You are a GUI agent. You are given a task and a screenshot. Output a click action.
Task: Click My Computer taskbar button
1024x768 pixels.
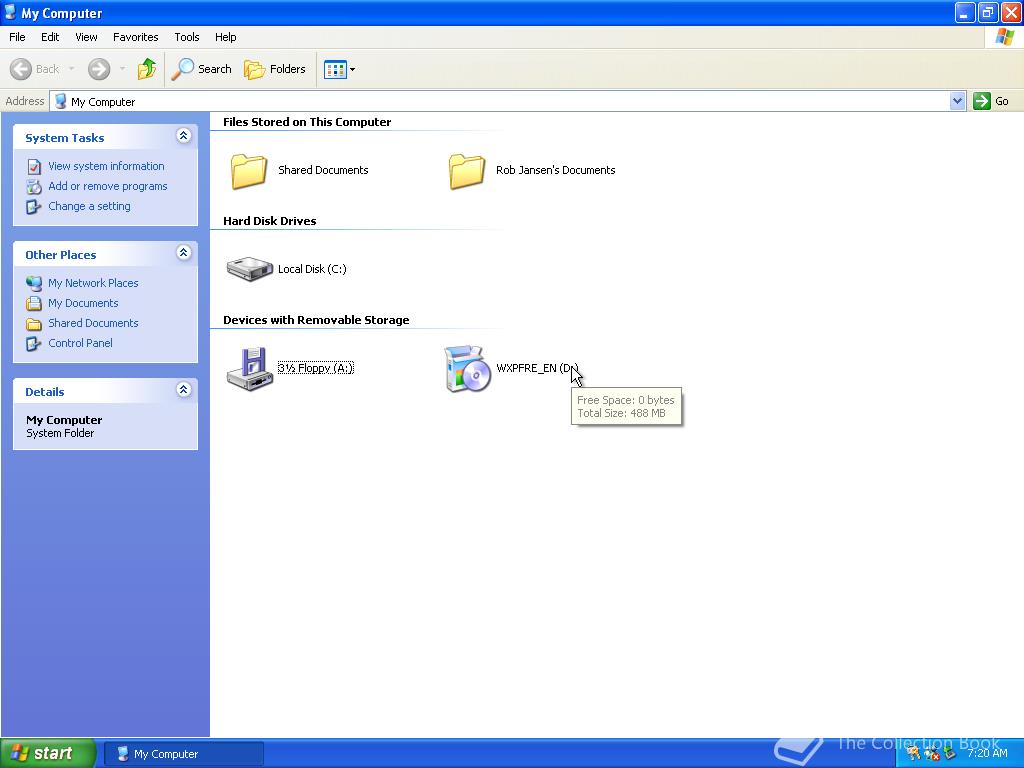pyautogui.click(x=184, y=754)
